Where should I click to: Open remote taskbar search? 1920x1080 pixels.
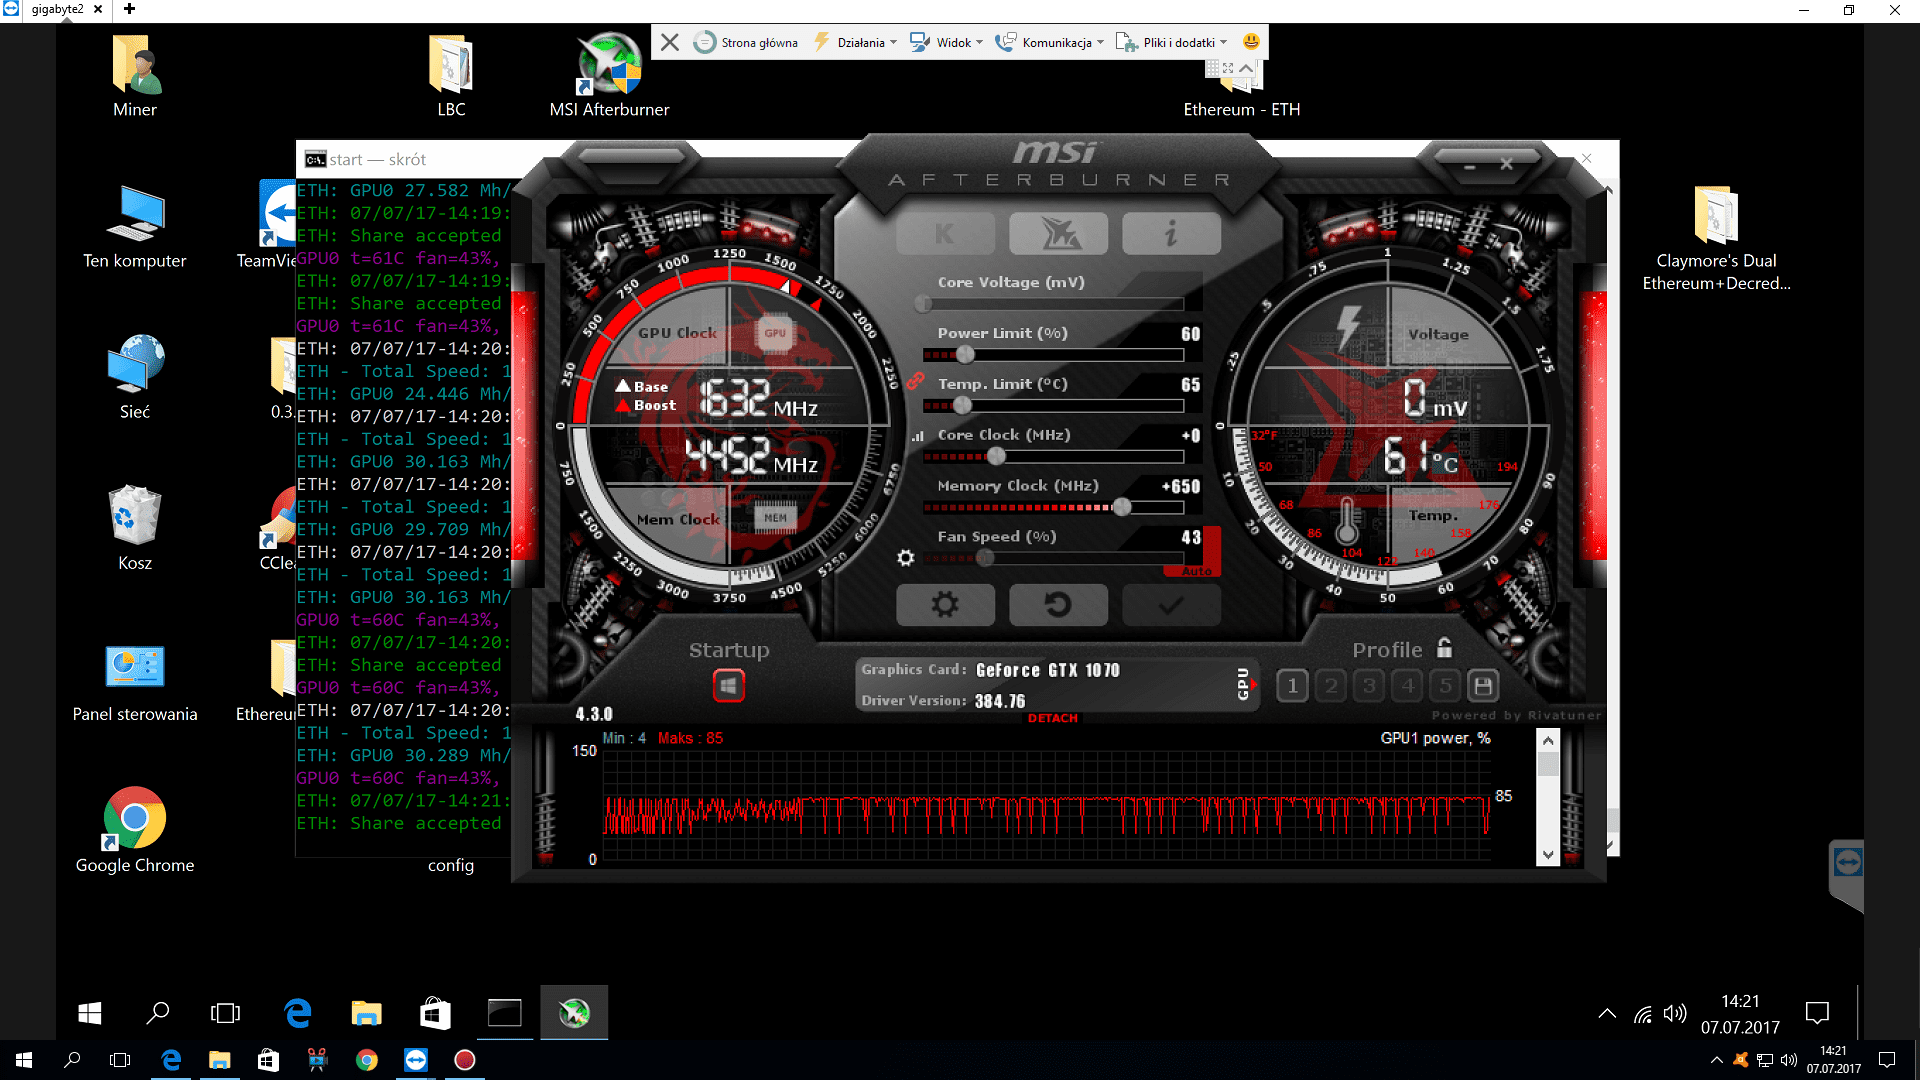coord(158,1013)
